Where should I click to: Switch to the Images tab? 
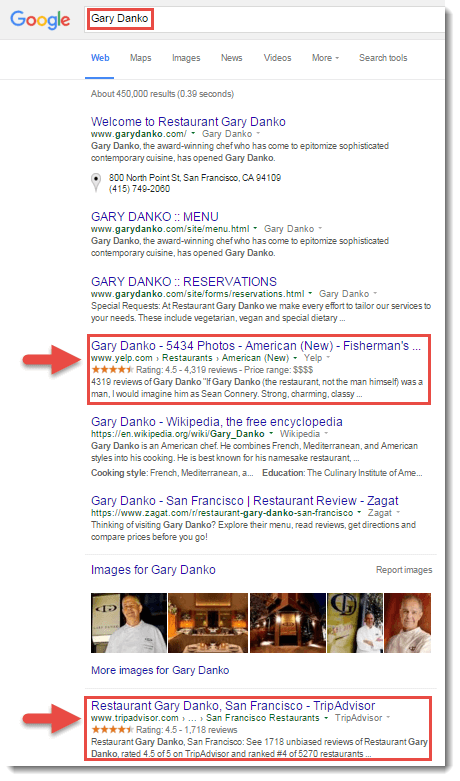186,58
